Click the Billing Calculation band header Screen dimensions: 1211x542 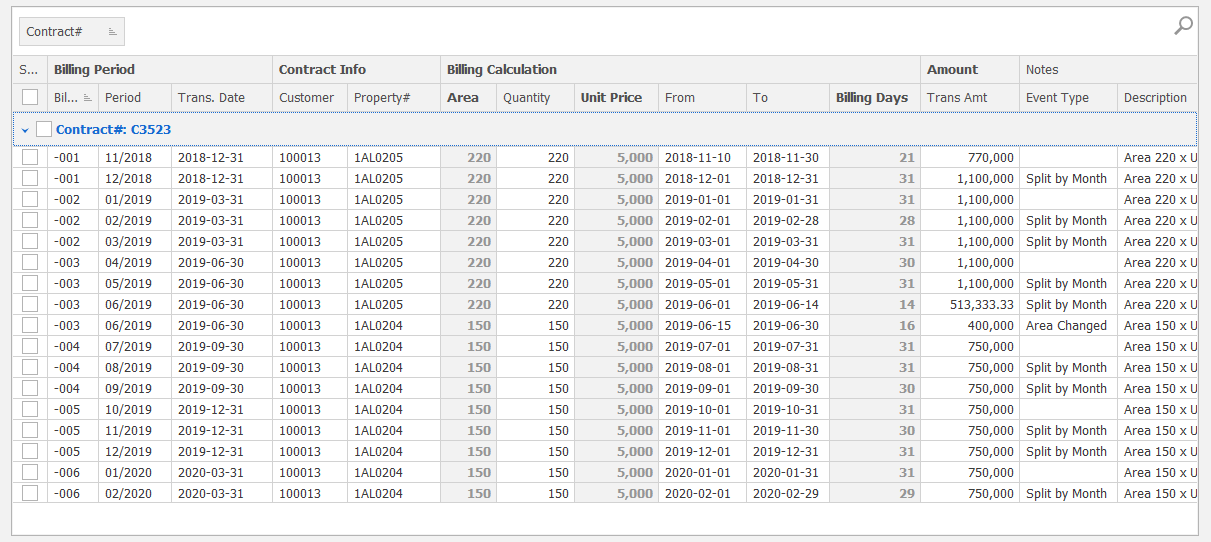502,70
